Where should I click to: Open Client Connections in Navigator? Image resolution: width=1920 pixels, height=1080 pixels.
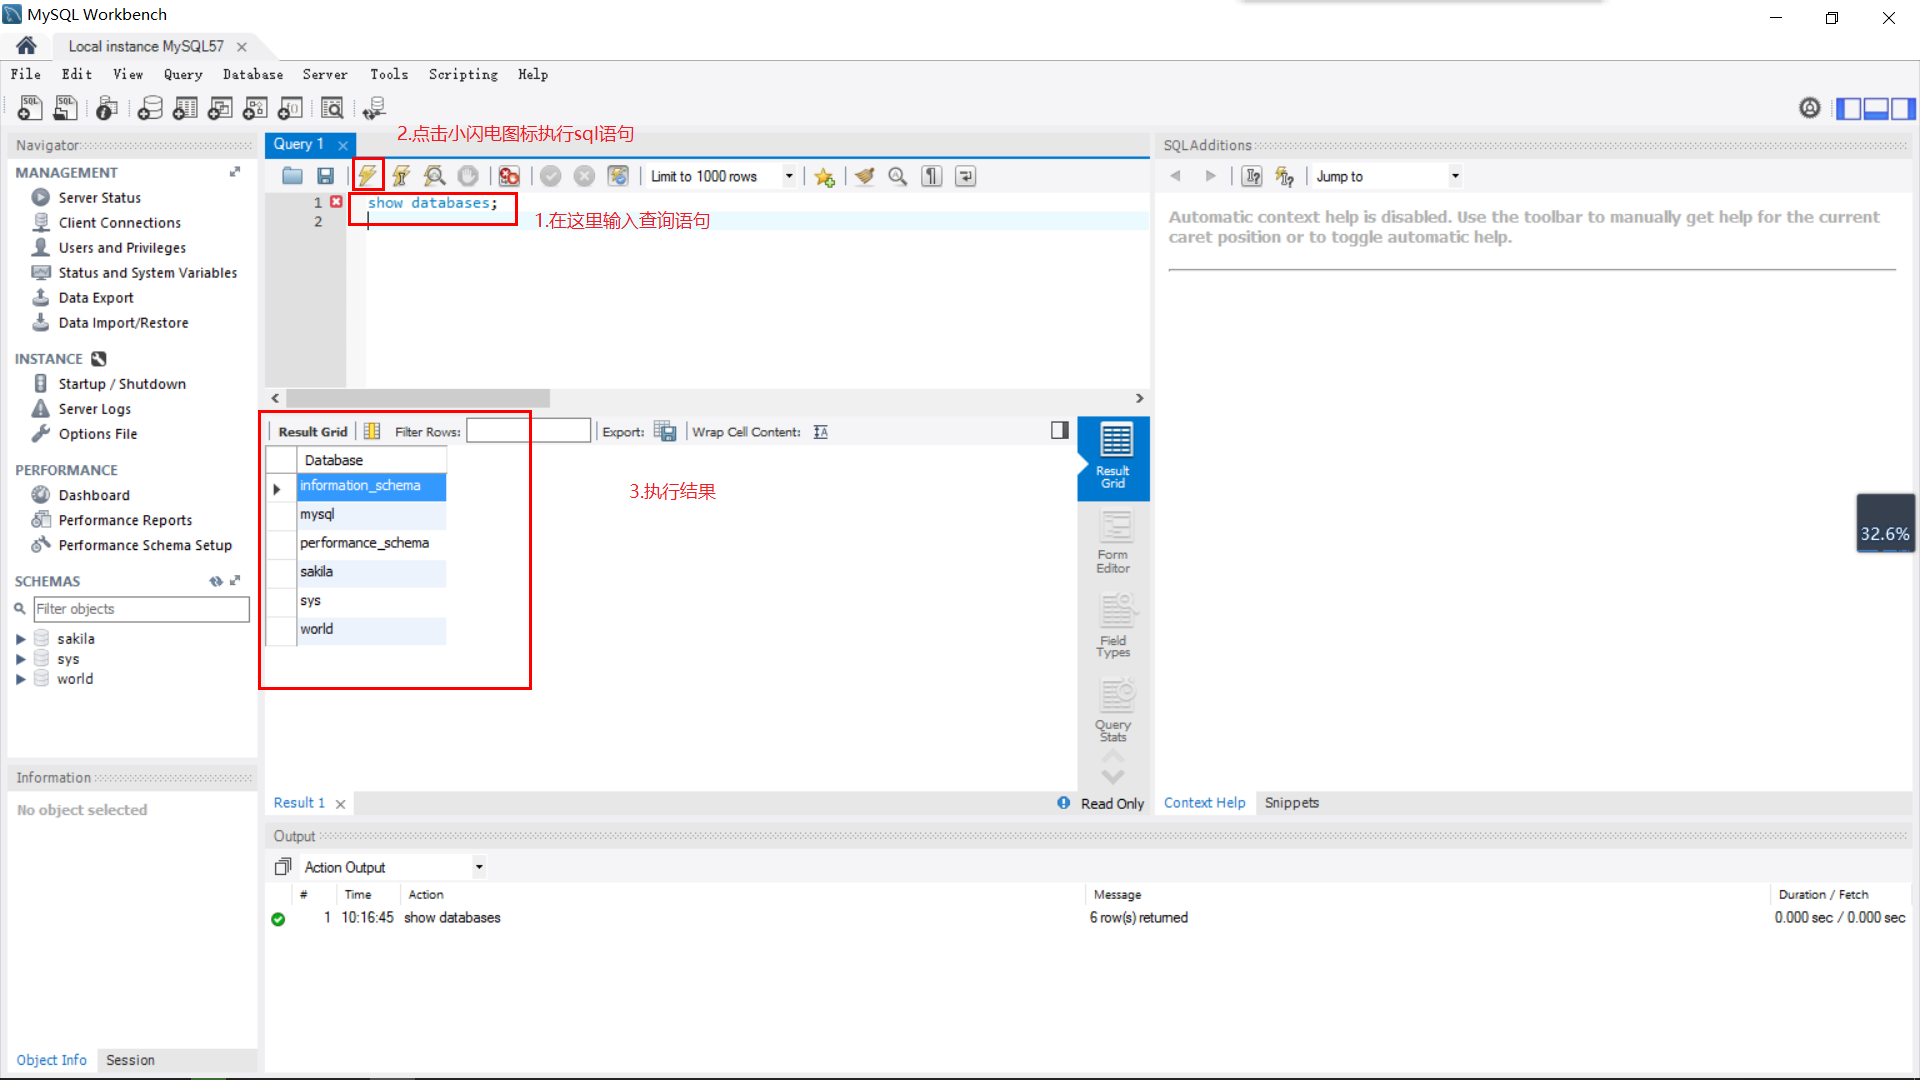[x=119, y=223]
